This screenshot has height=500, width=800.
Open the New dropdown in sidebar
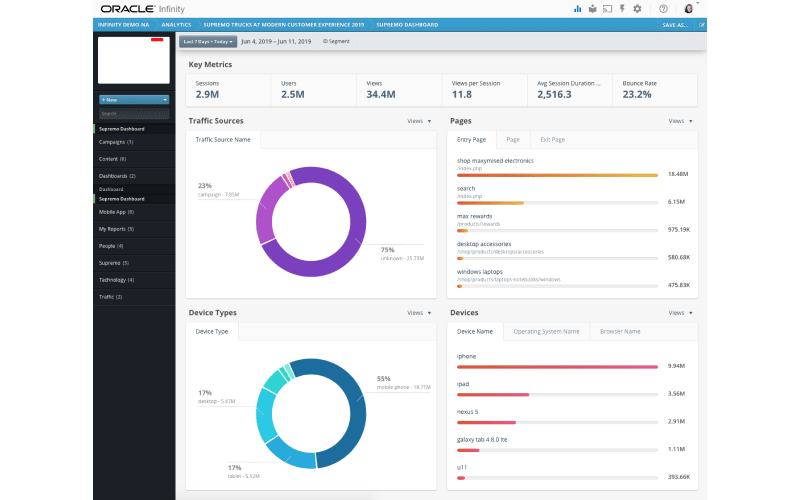click(133, 100)
